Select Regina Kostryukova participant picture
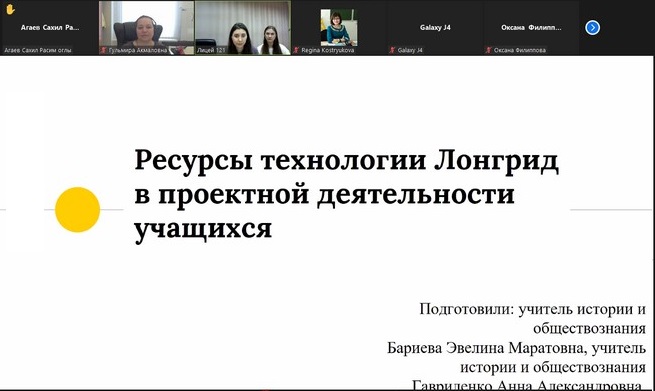 coord(339,28)
